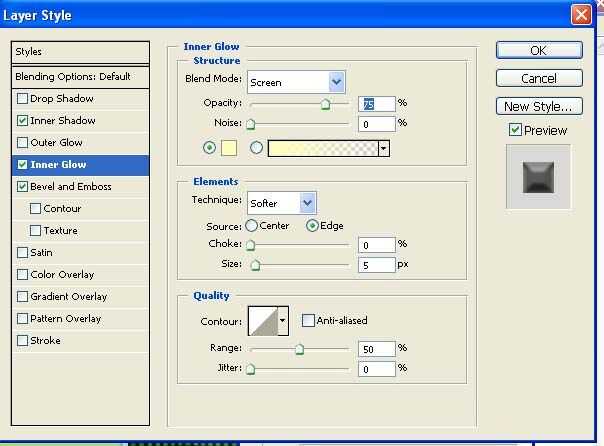Choose Center as the glow source
This screenshot has width=604, height=446.
[x=252, y=226]
